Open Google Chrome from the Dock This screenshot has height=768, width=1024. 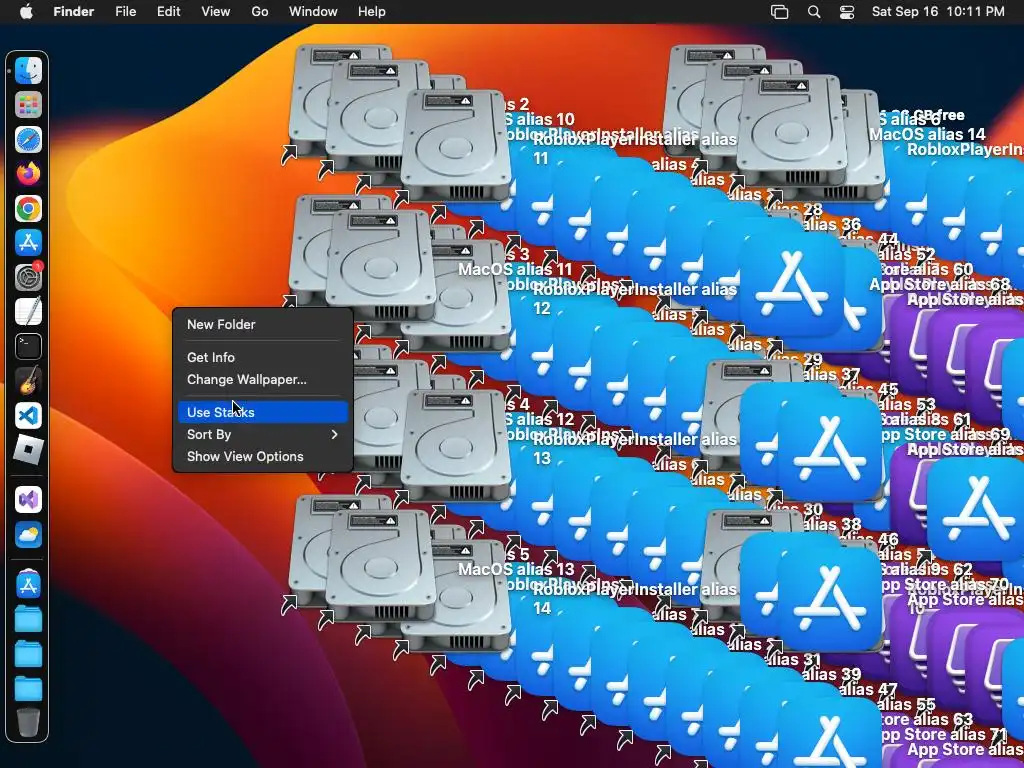pos(28,209)
